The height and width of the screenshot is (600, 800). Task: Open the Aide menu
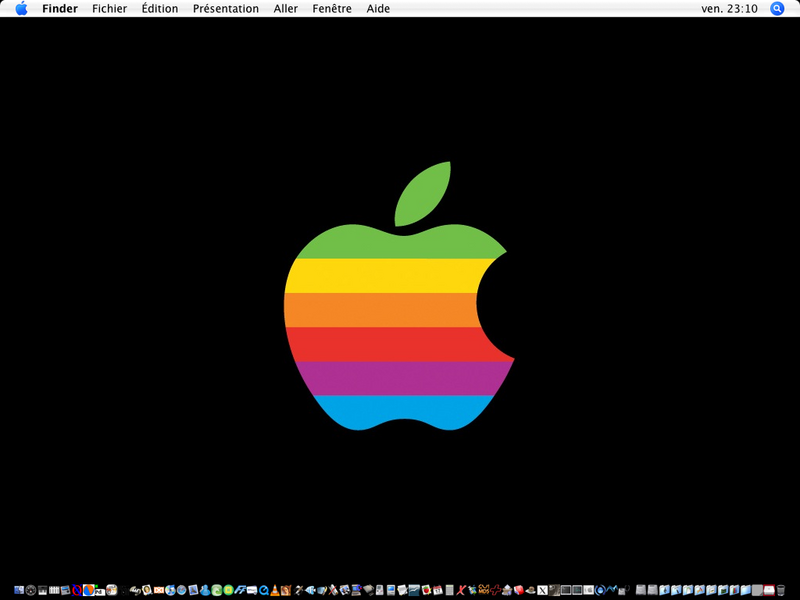point(378,9)
